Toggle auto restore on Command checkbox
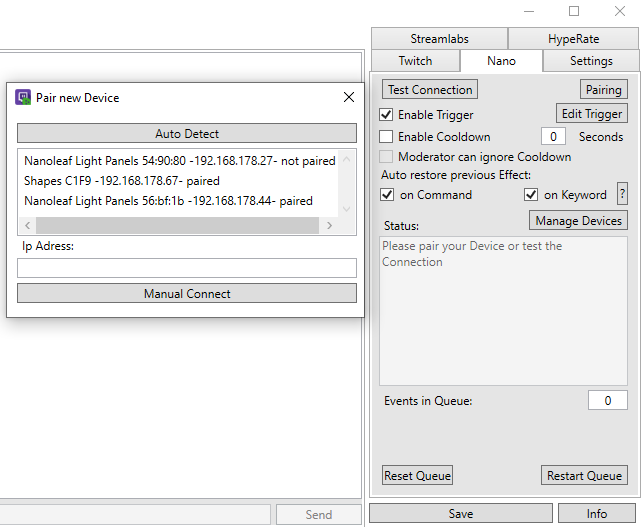The height and width of the screenshot is (527, 642). click(387, 195)
